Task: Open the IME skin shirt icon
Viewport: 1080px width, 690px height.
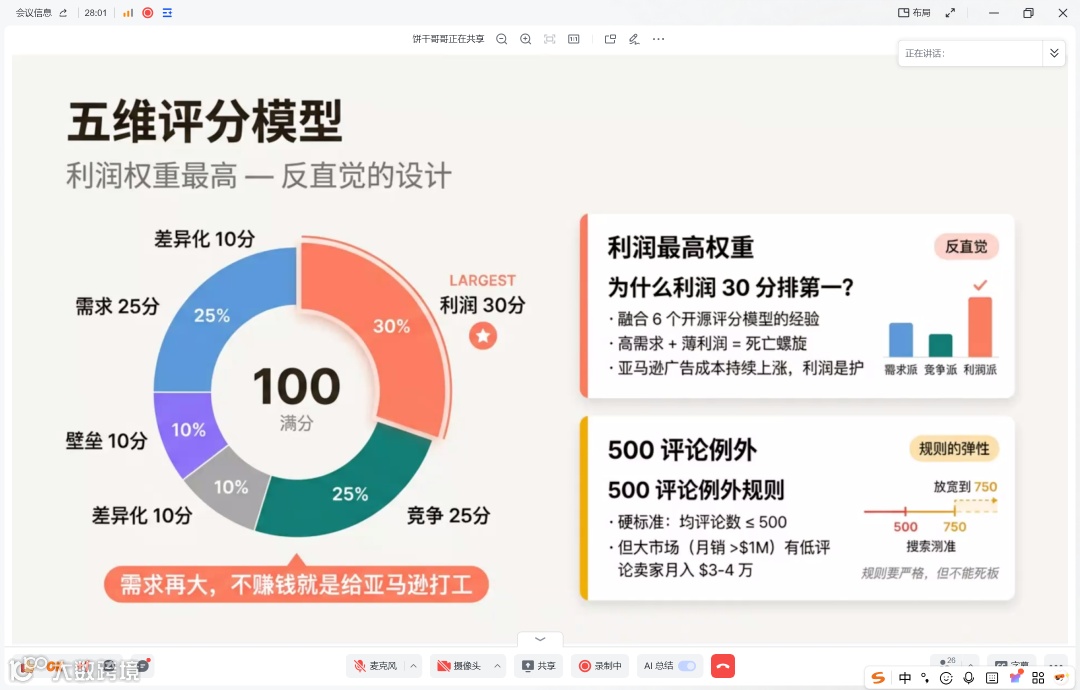Action: point(1015,678)
